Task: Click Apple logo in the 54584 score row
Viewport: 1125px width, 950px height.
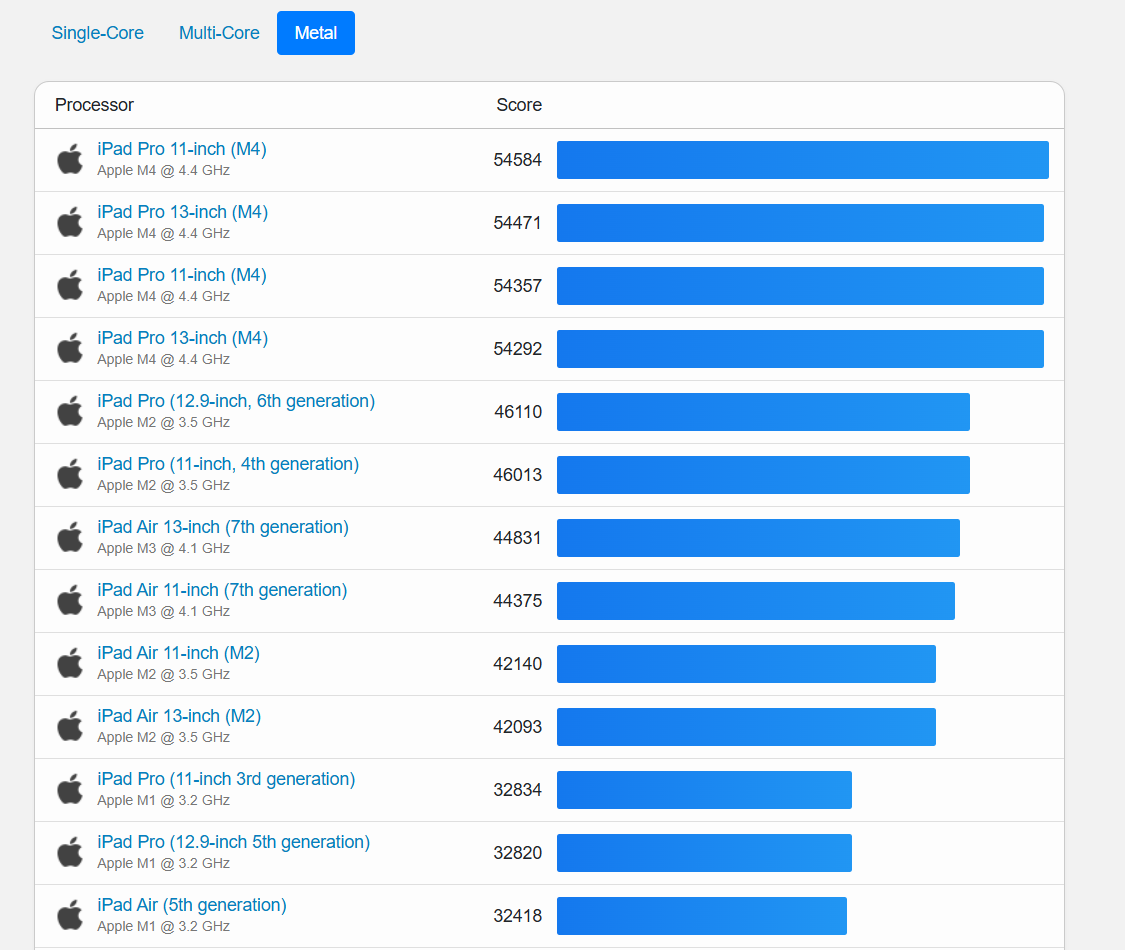Action: [x=70, y=159]
